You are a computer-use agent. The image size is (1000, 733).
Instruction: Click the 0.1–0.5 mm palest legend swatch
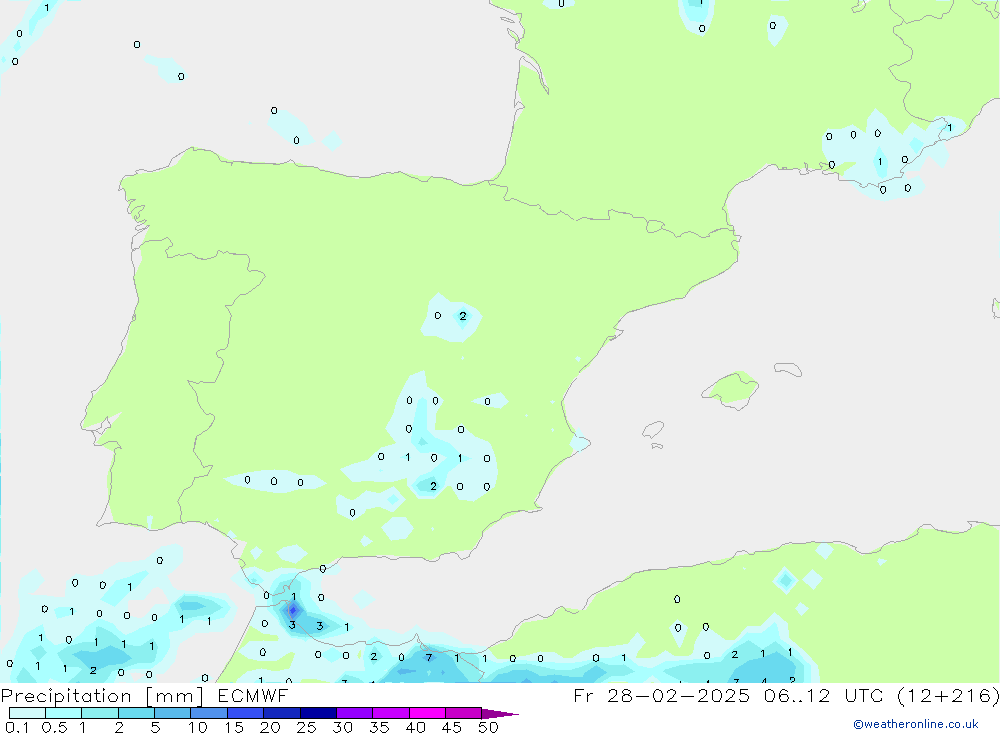point(27,713)
